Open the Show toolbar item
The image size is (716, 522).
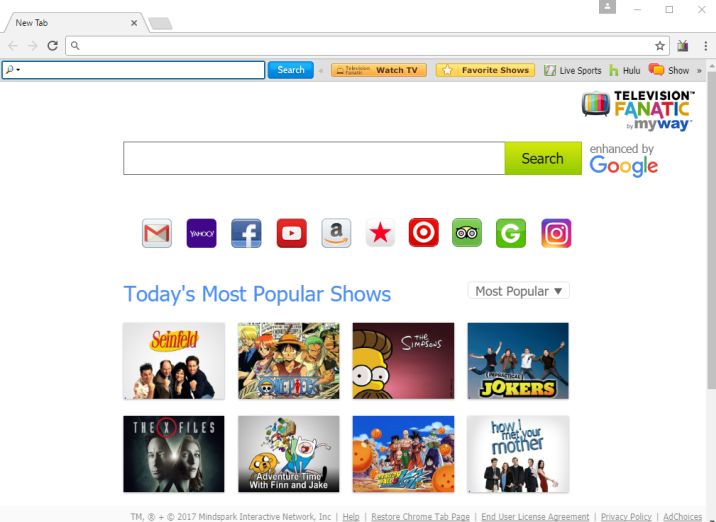669,70
